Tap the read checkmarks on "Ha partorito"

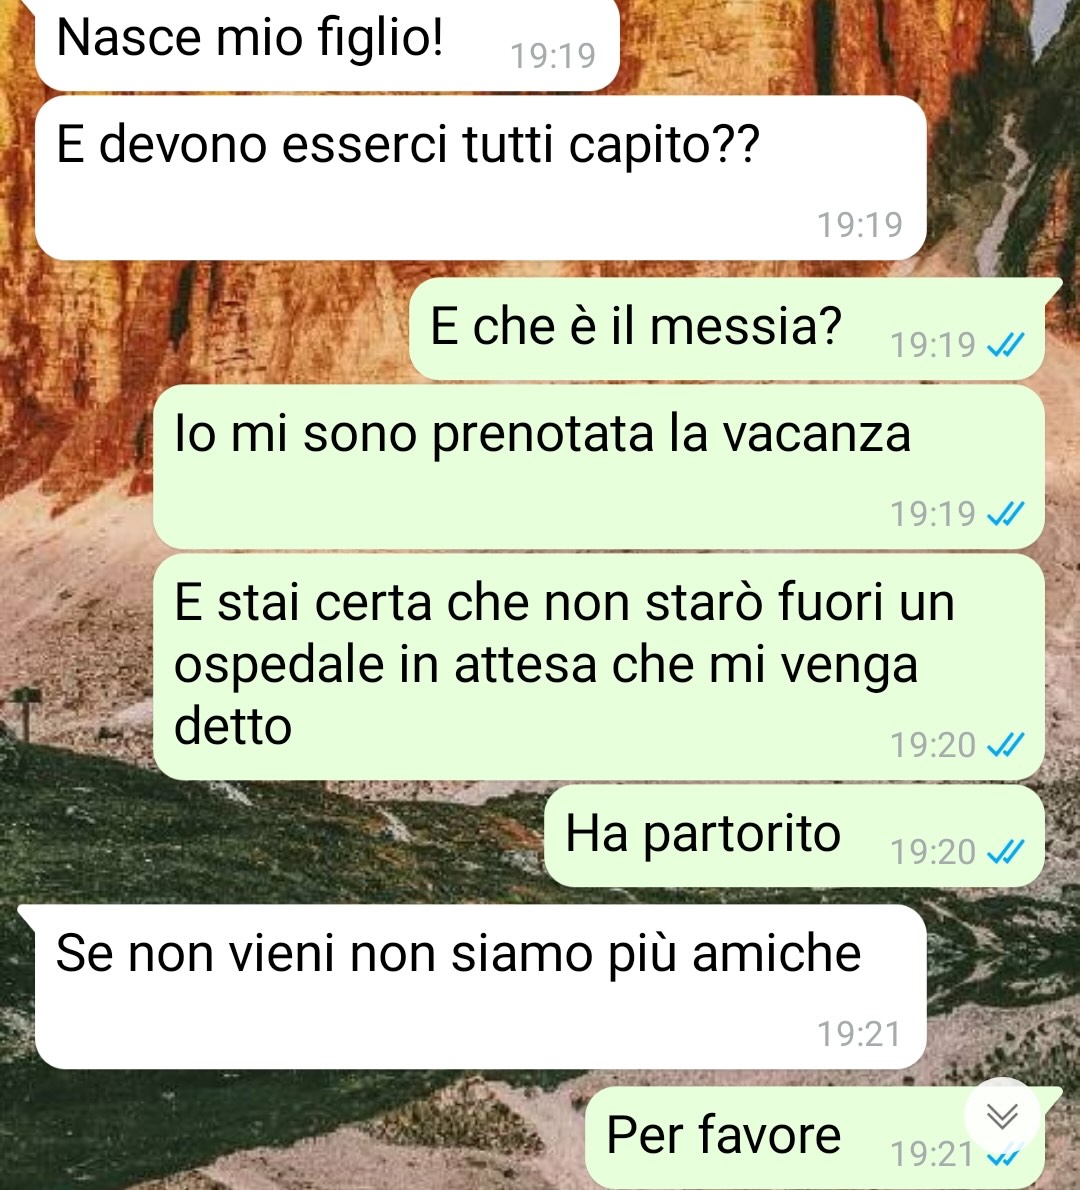pyautogui.click(x=1006, y=852)
